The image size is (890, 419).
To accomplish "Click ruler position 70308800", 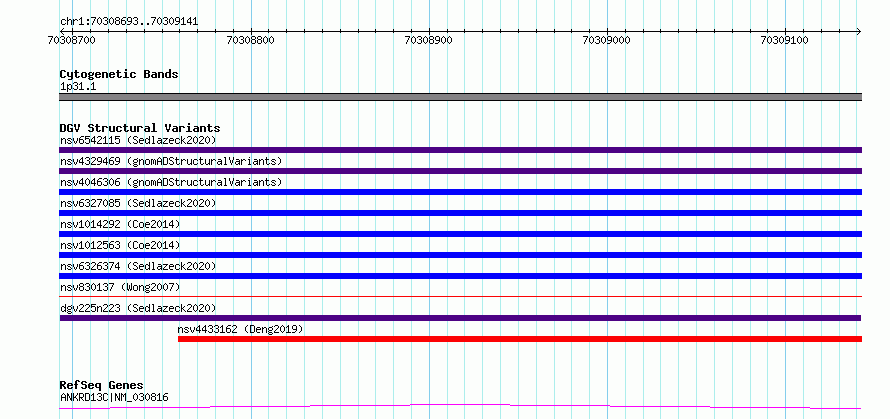I will coord(250,40).
